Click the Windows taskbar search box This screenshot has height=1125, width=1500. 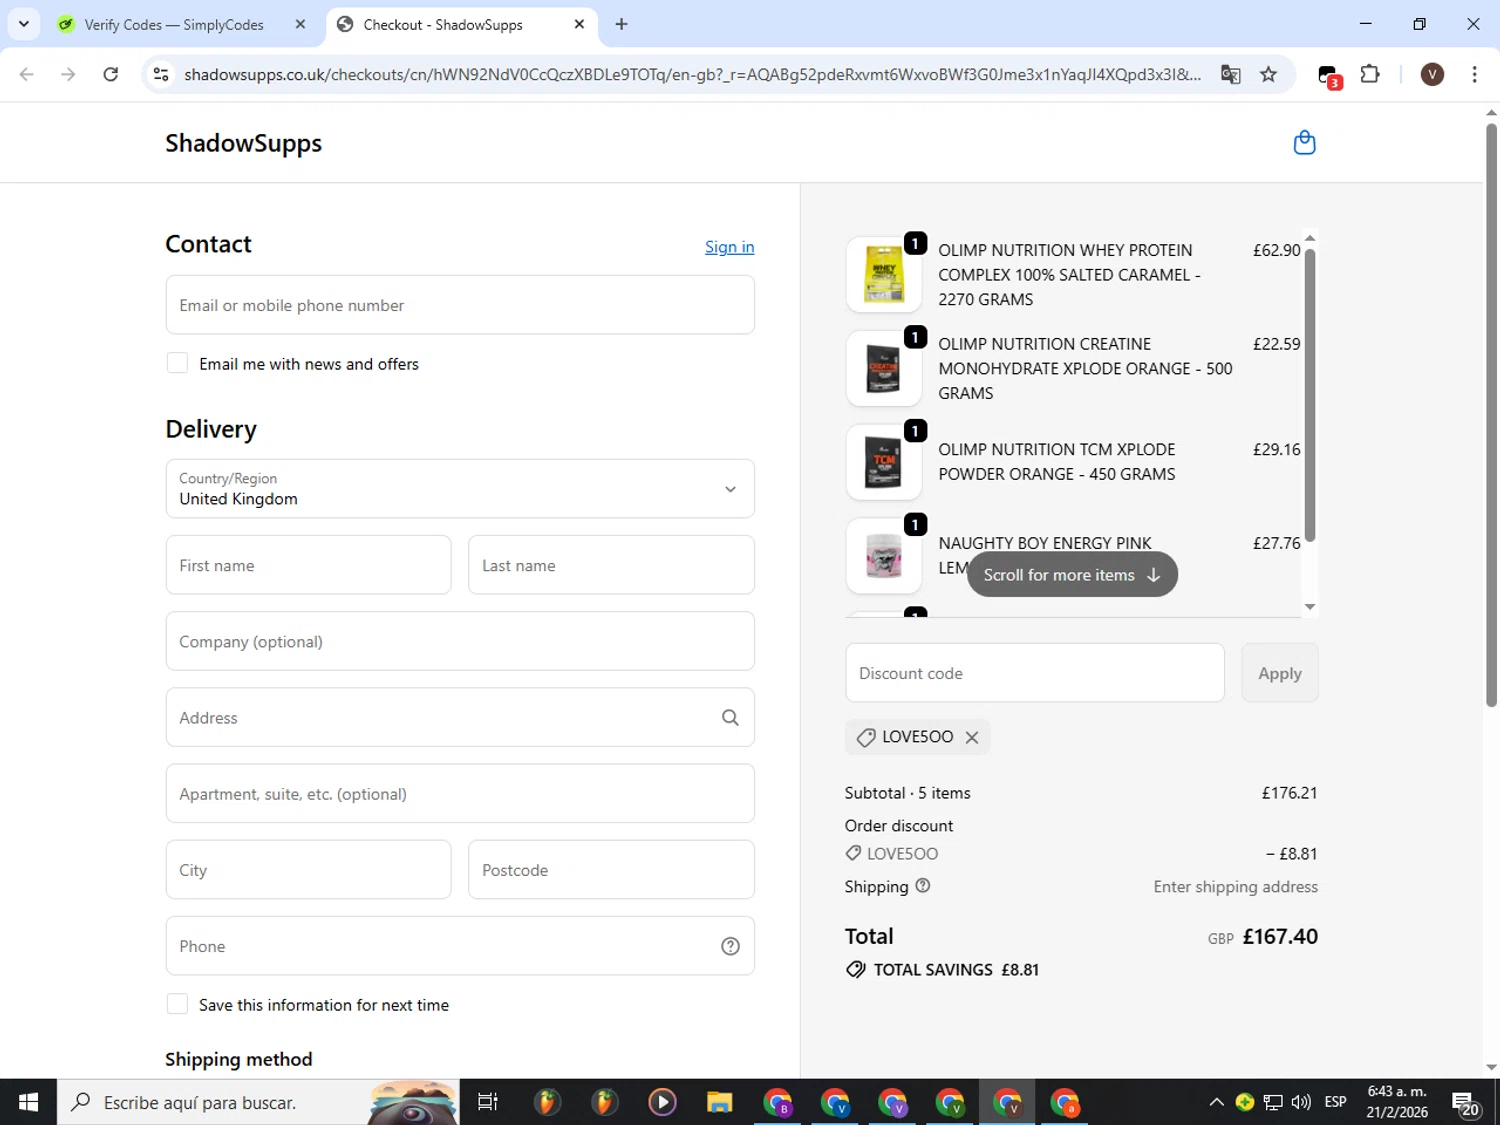(258, 1102)
